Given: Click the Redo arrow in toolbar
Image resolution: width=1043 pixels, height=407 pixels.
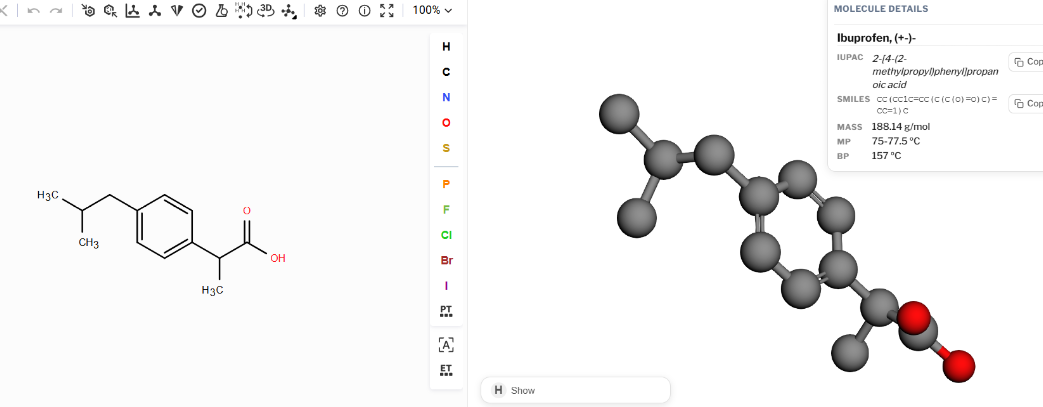Looking at the screenshot, I should (x=57, y=11).
